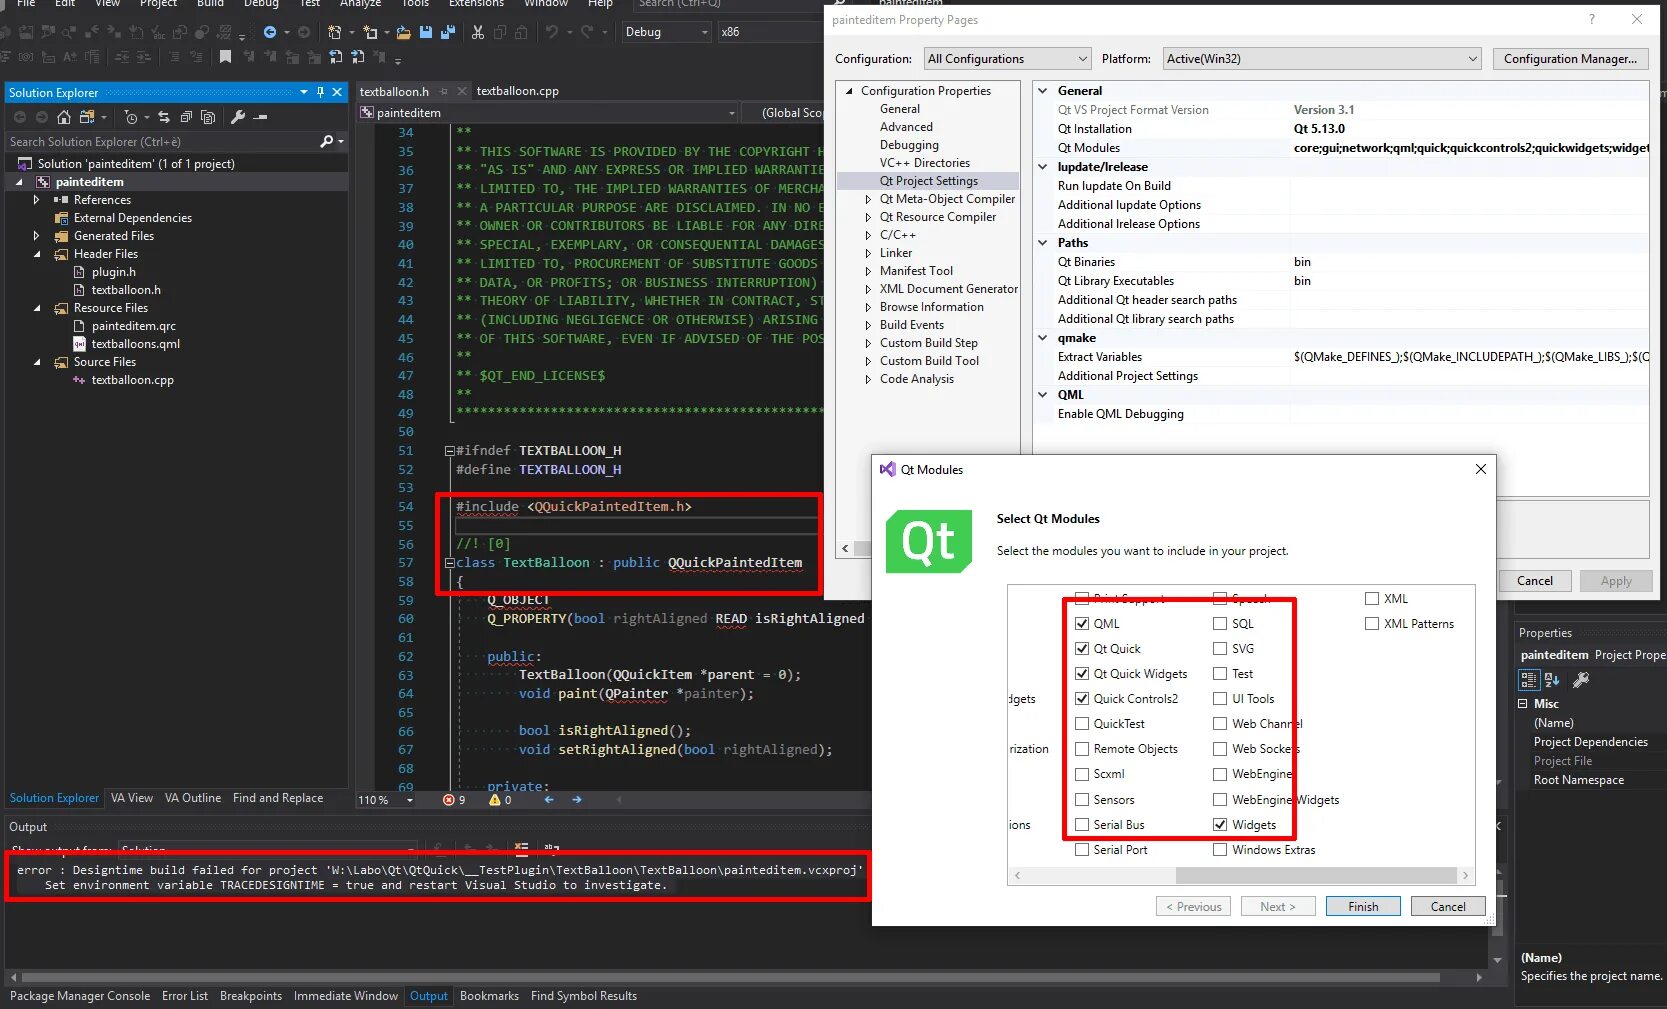Click the Save icon in main toolbar
This screenshot has height=1009, width=1667.
point(426,32)
